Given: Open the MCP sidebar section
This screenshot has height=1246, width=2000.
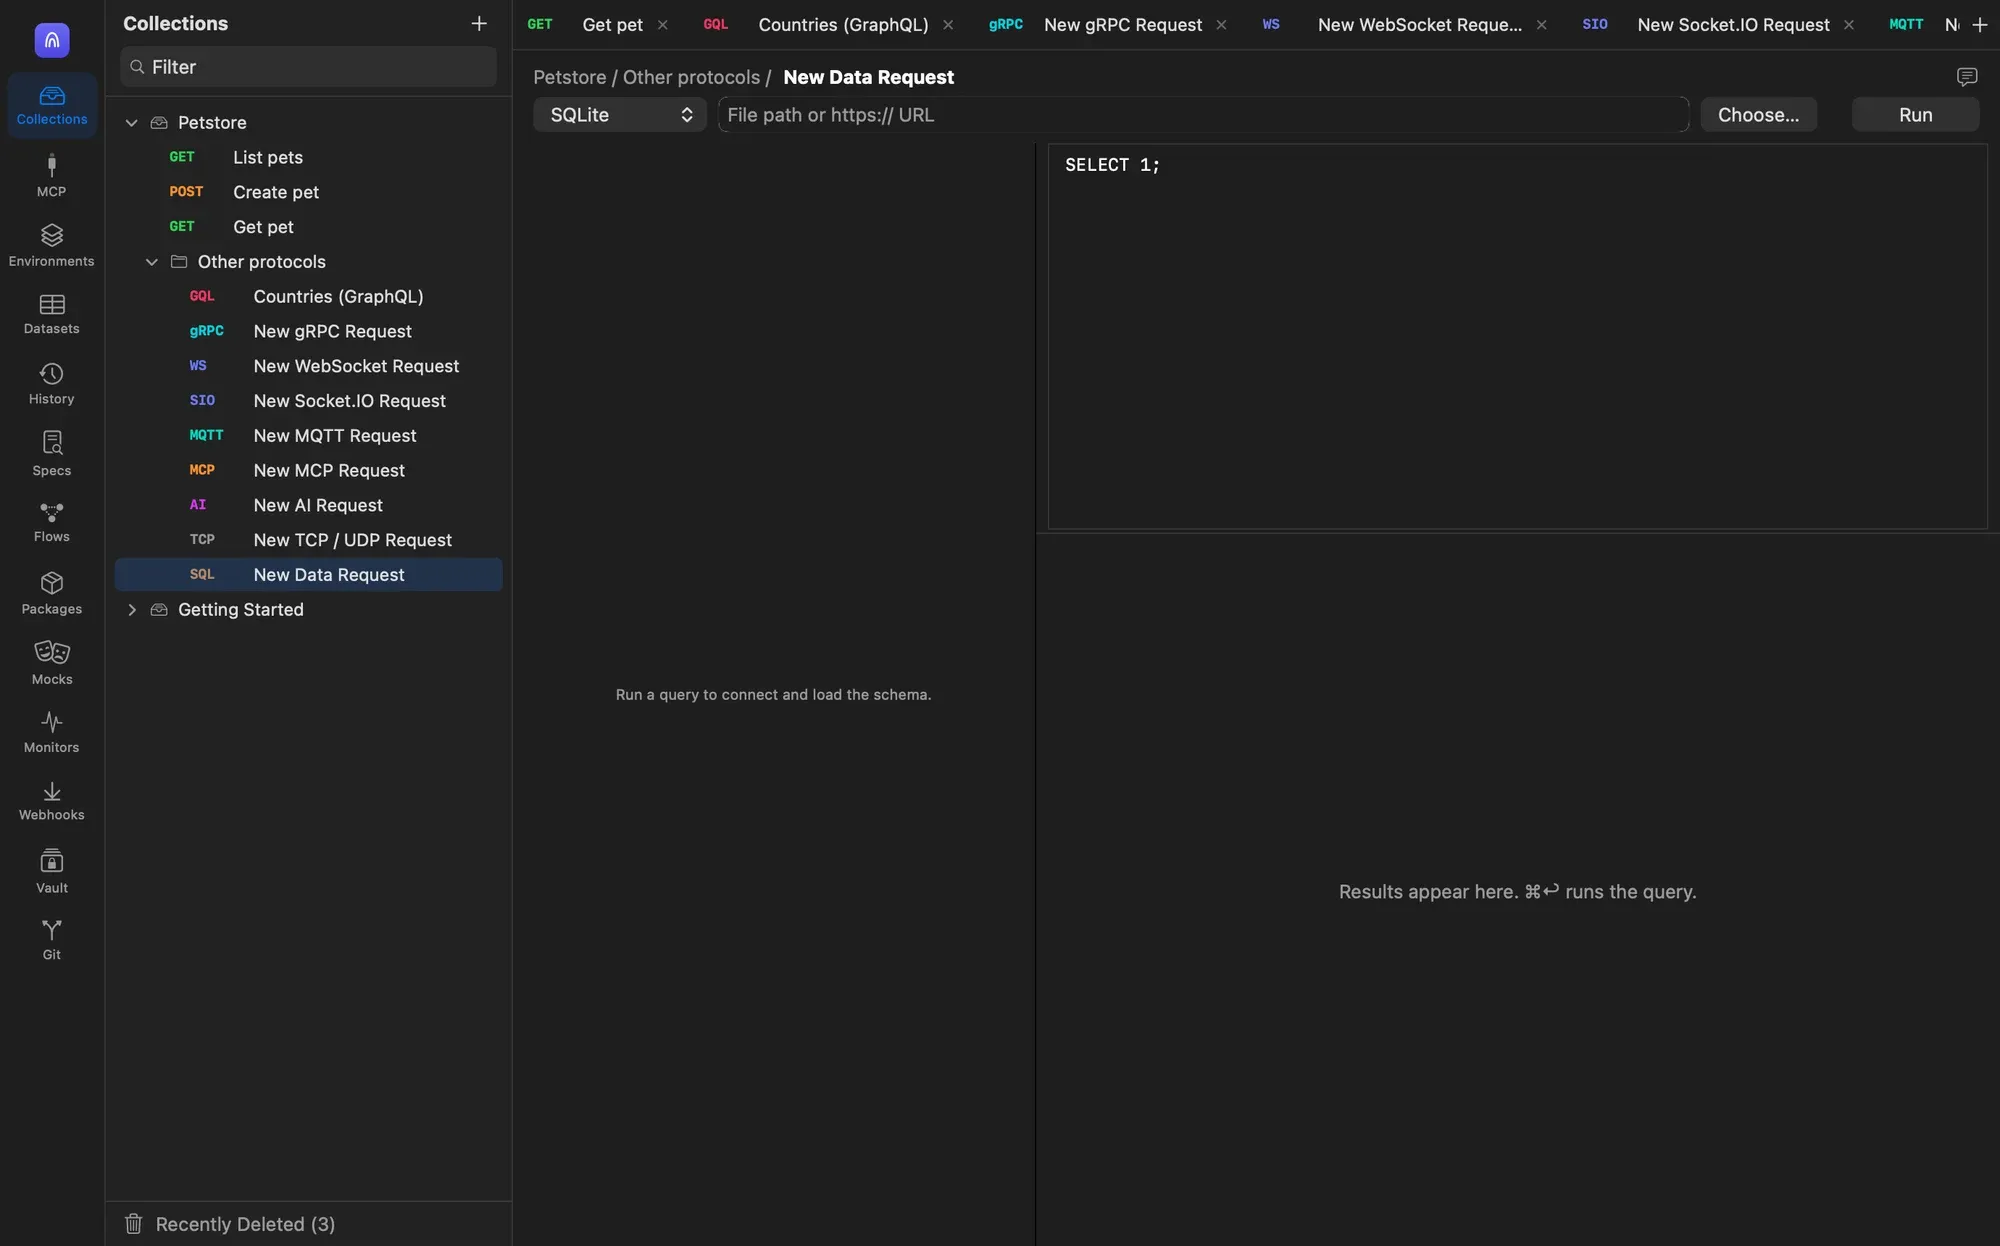Looking at the screenshot, I should click(x=51, y=175).
